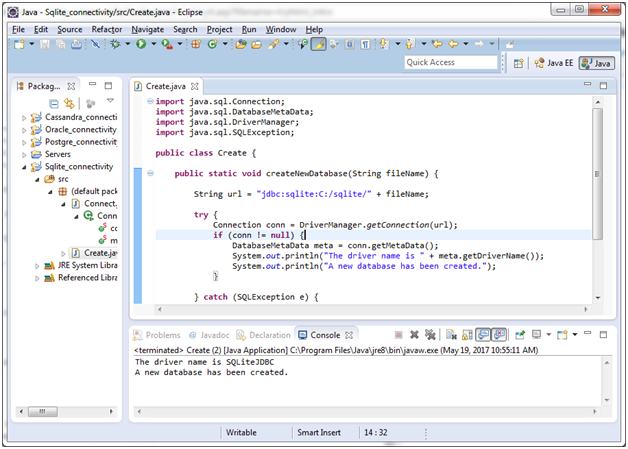Switch to the Java EE perspective
The image size is (628, 449).
pyautogui.click(x=554, y=63)
